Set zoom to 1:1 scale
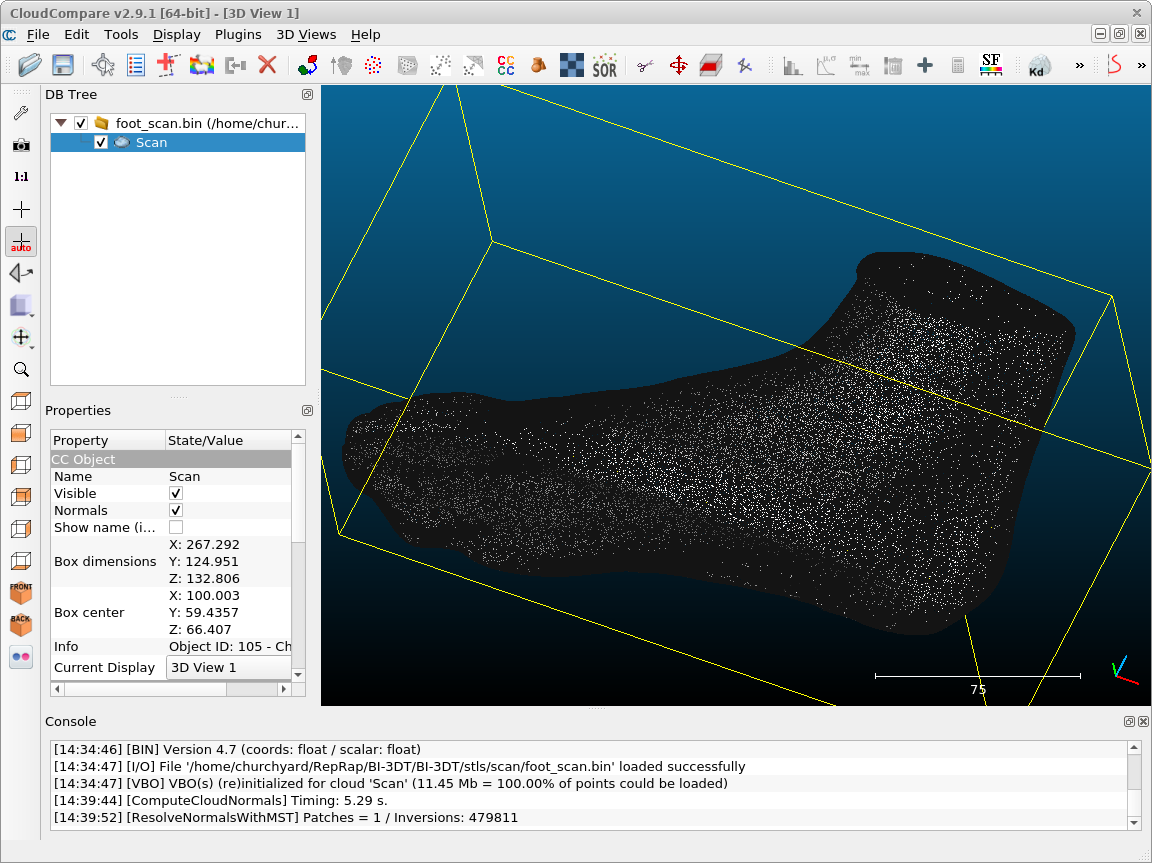 click(x=21, y=177)
